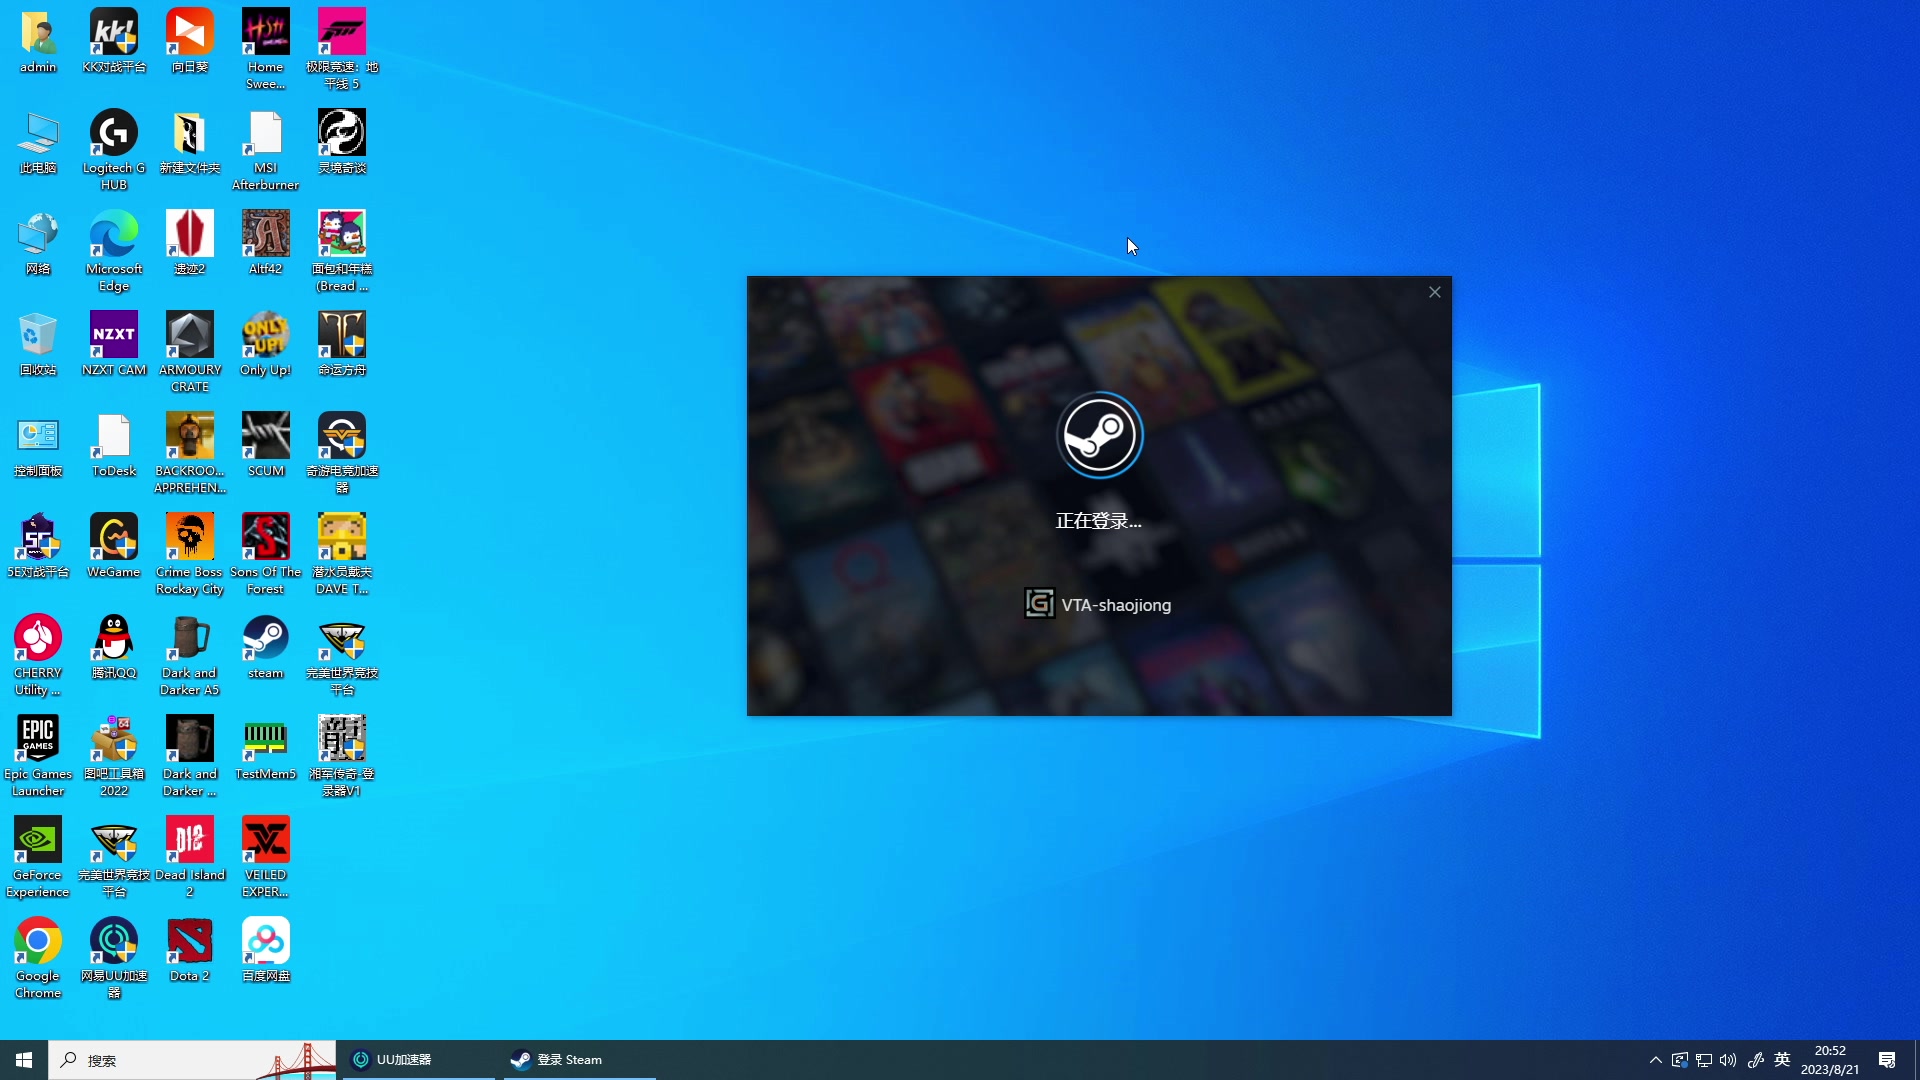1920x1080 pixels.
Task: Select the MSI Afterburner shortcut
Action: coord(266,150)
